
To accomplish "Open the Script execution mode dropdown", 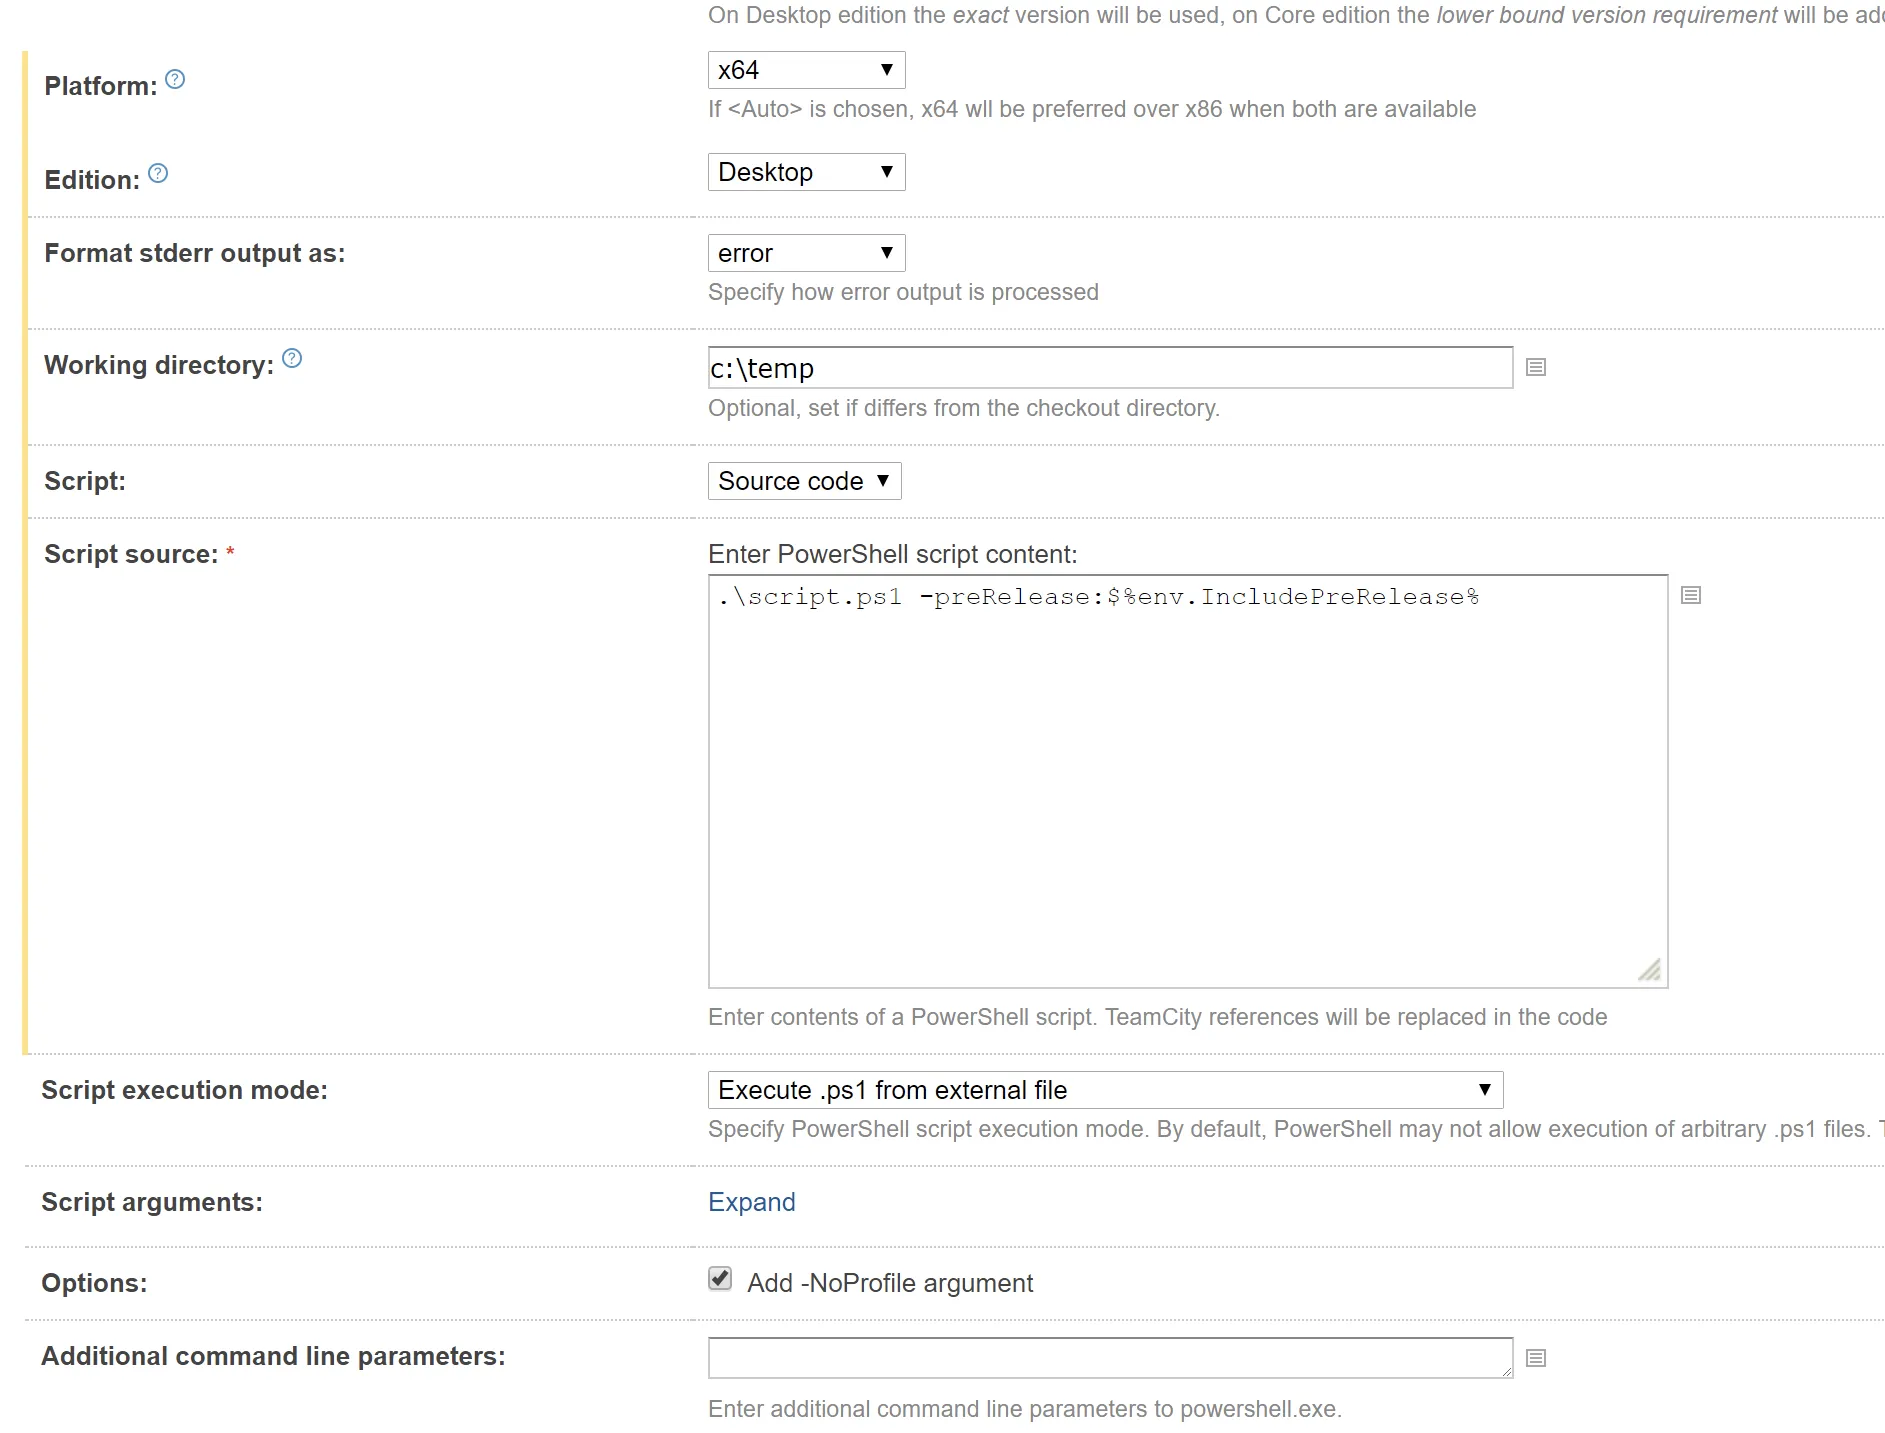I will (x=1105, y=1090).
